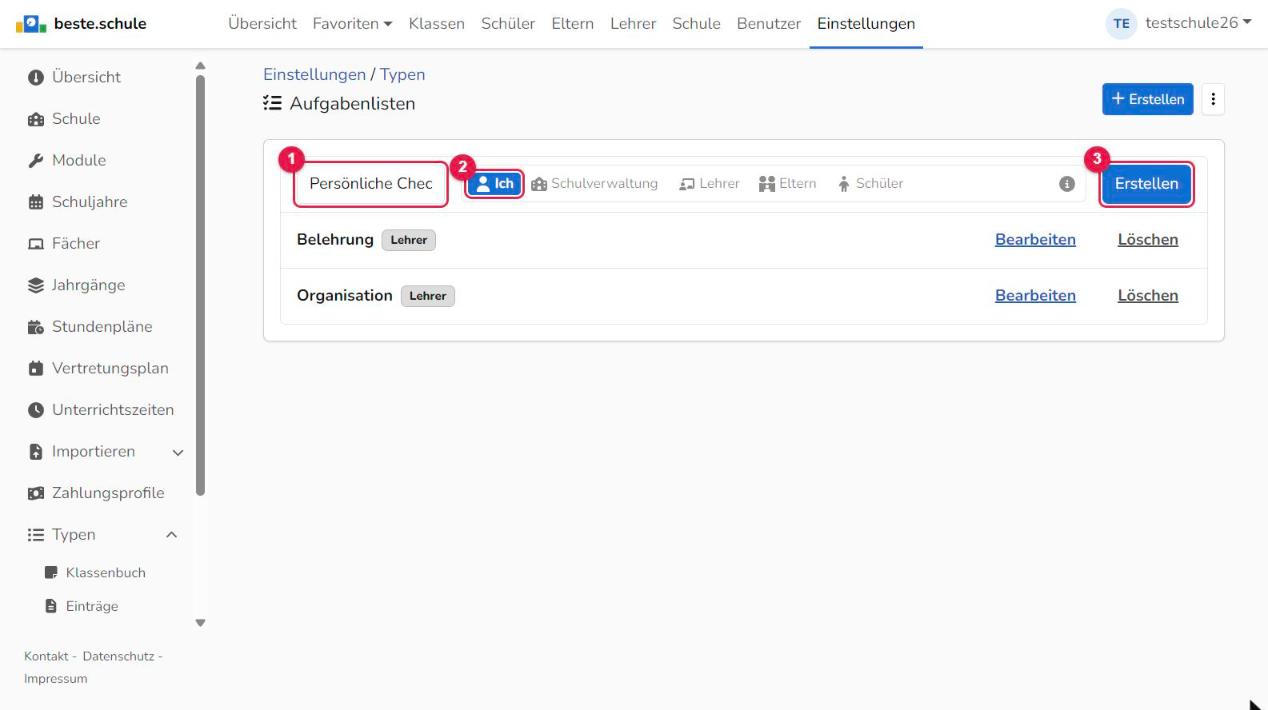The image size is (1268, 710).
Task: Open the Impressum footer link
Action: 55,679
